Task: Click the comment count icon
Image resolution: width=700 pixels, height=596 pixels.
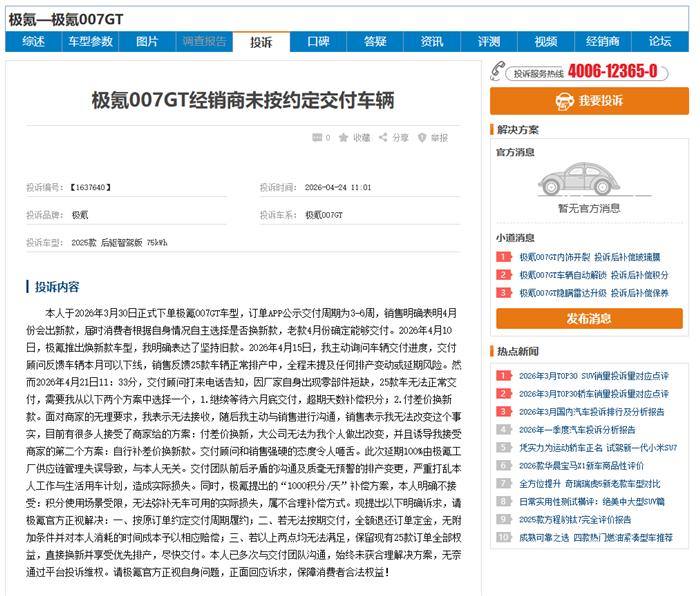Action: pyautogui.click(x=317, y=138)
